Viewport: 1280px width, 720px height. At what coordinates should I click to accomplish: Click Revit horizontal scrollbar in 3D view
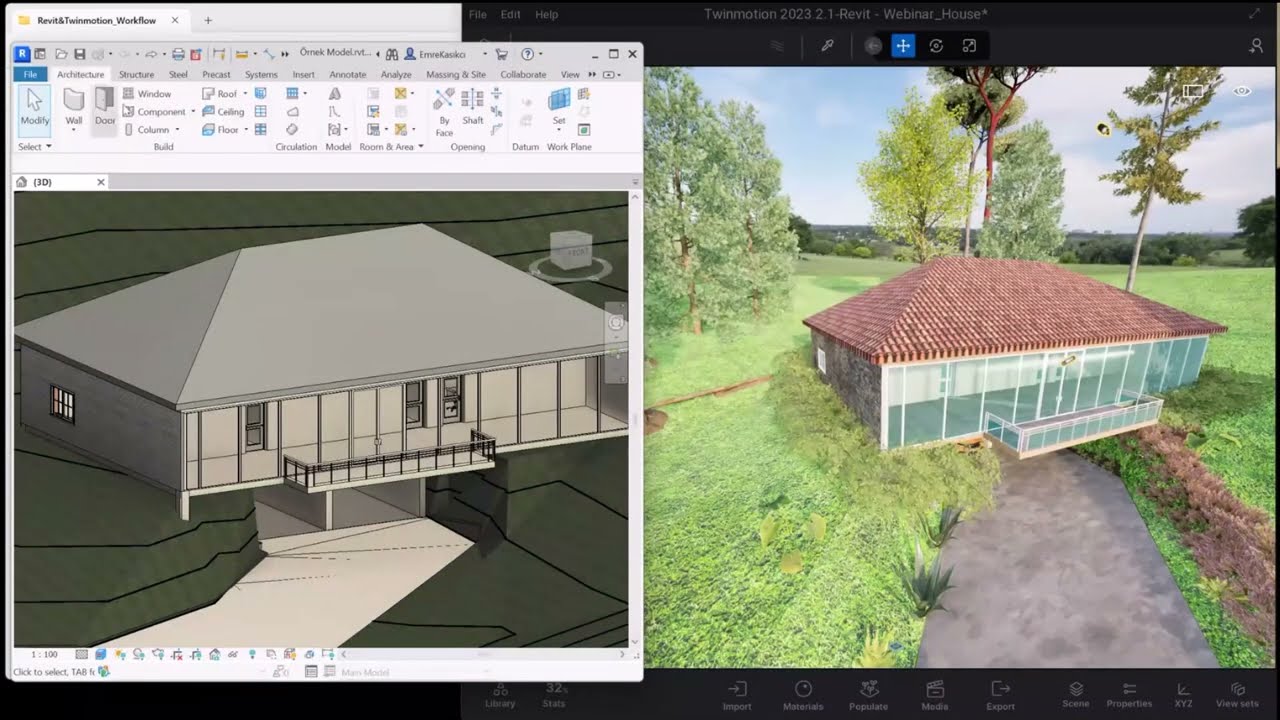[483, 654]
